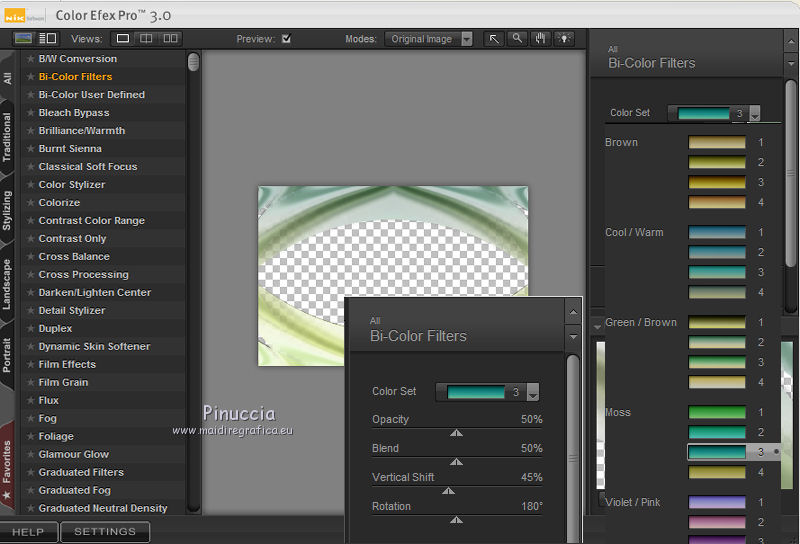Select the Graduated Neutral Density filter
Screen dimensions: 800x544
click(103, 508)
